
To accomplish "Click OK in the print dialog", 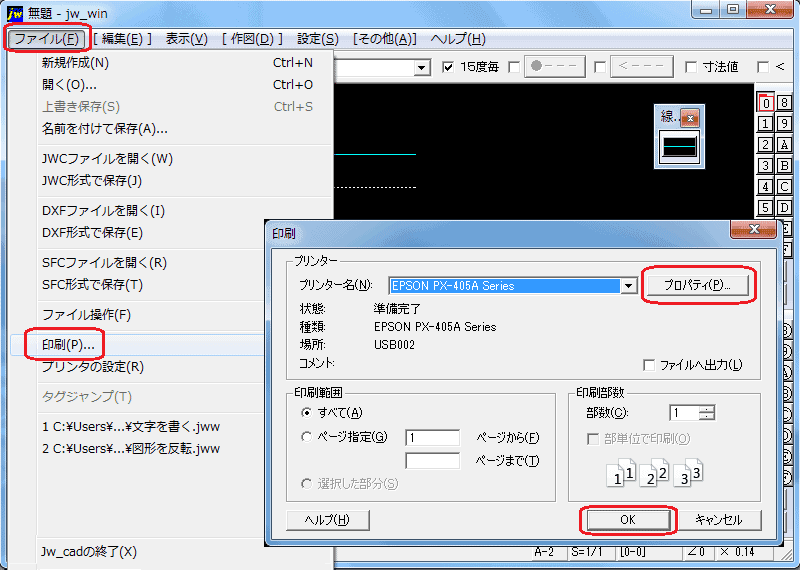I will pyautogui.click(x=628, y=519).
